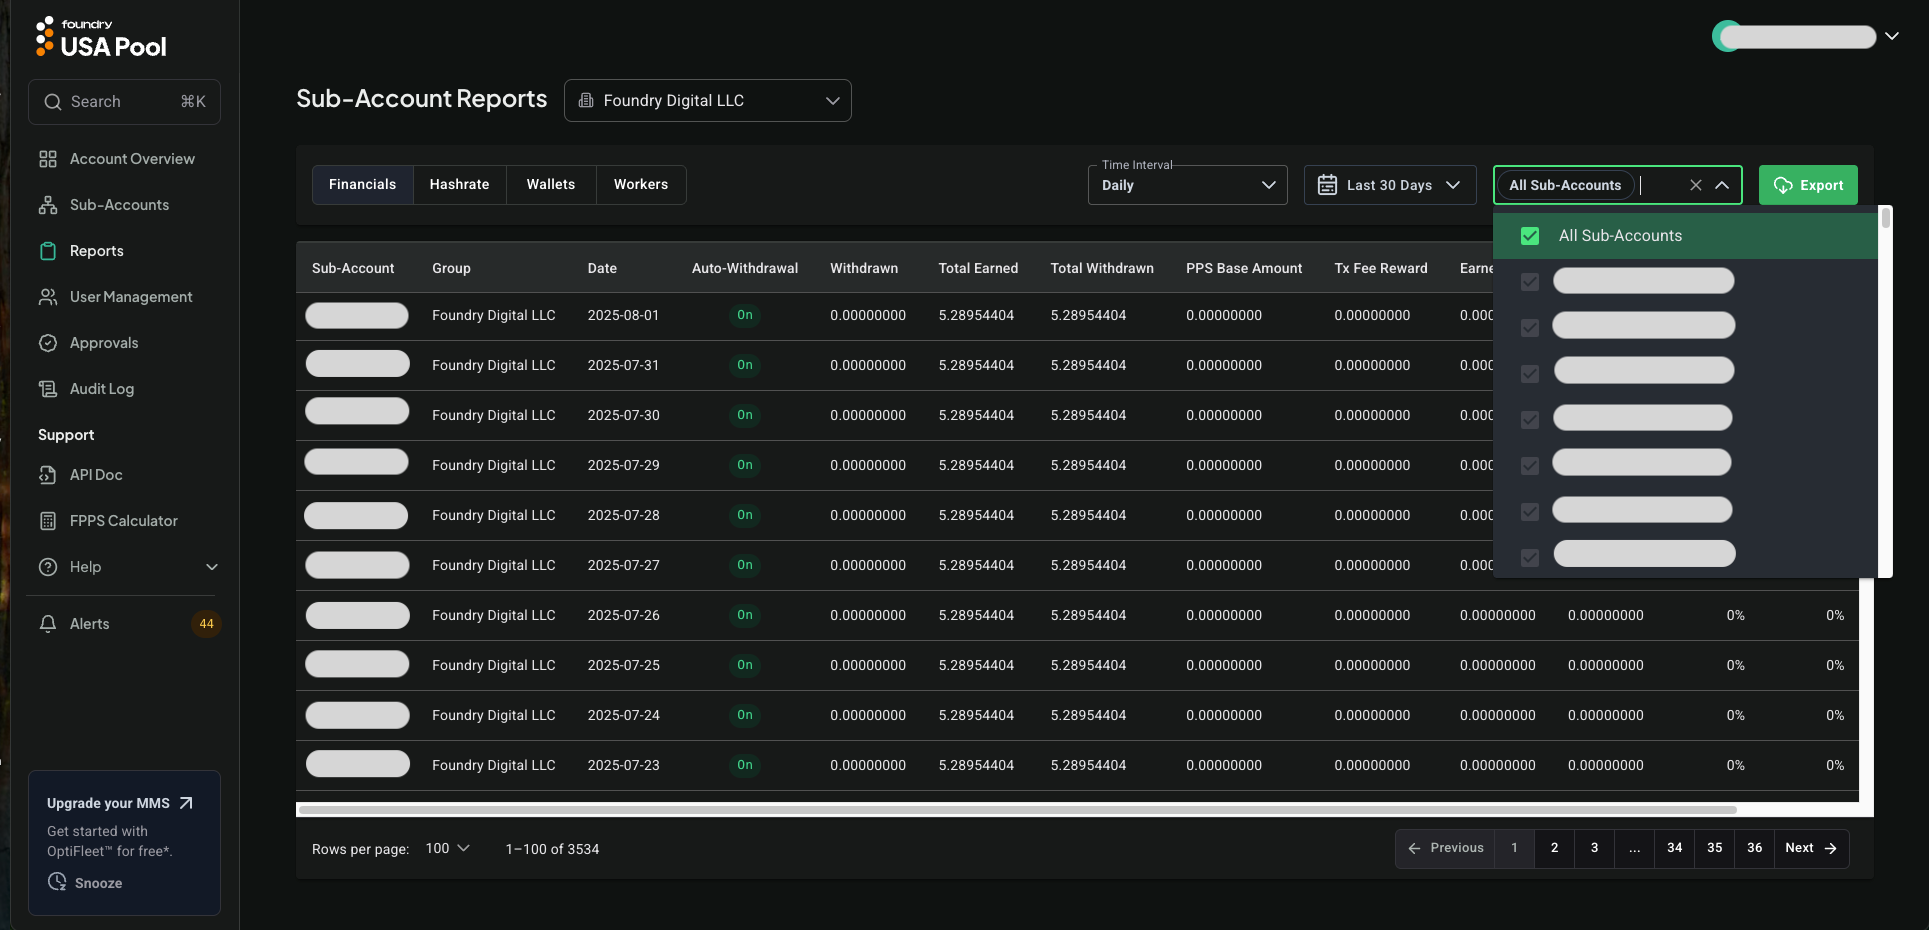Click the Alerts bell icon
The width and height of the screenshot is (1929, 930).
(47, 624)
